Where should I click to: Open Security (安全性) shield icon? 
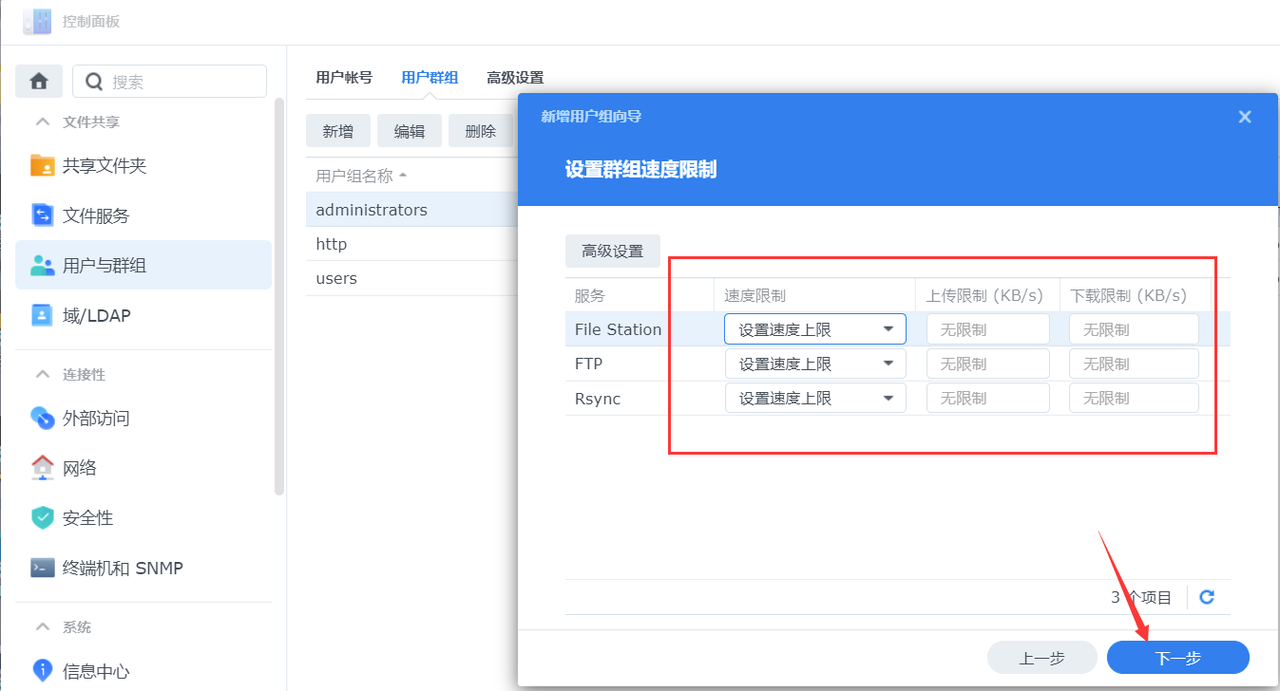coord(43,518)
